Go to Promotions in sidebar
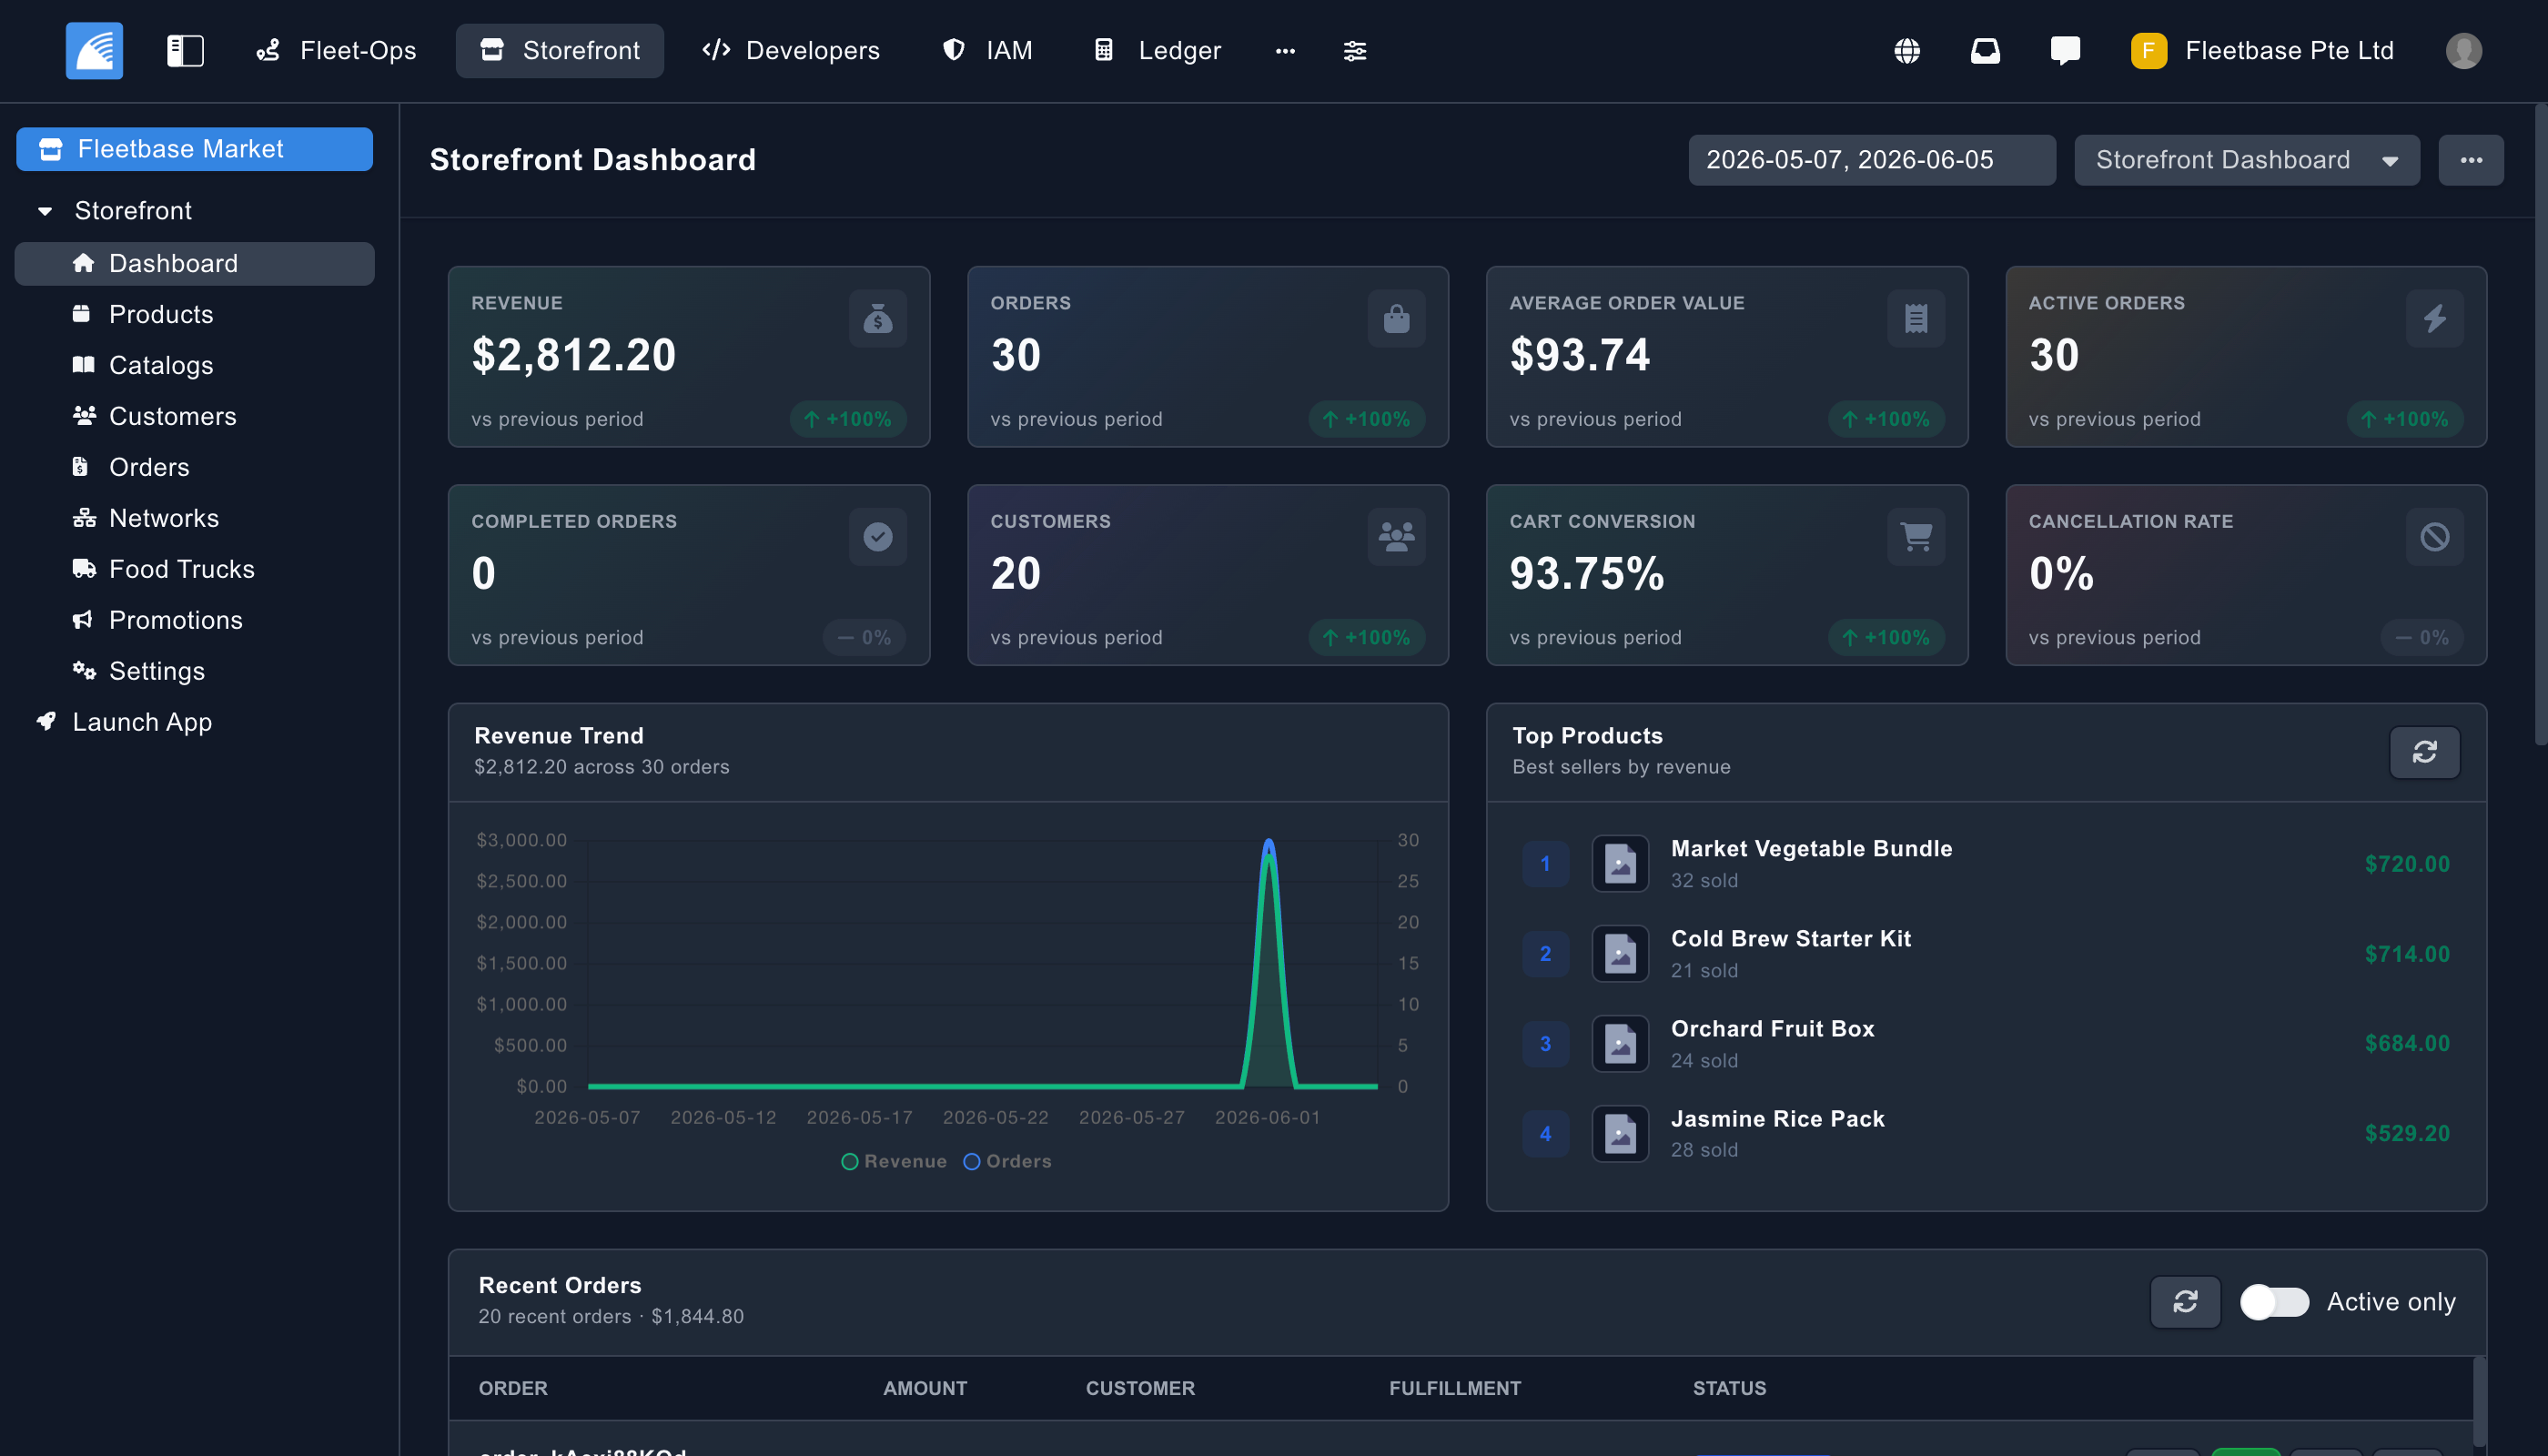This screenshot has height=1456, width=2548. (176, 620)
